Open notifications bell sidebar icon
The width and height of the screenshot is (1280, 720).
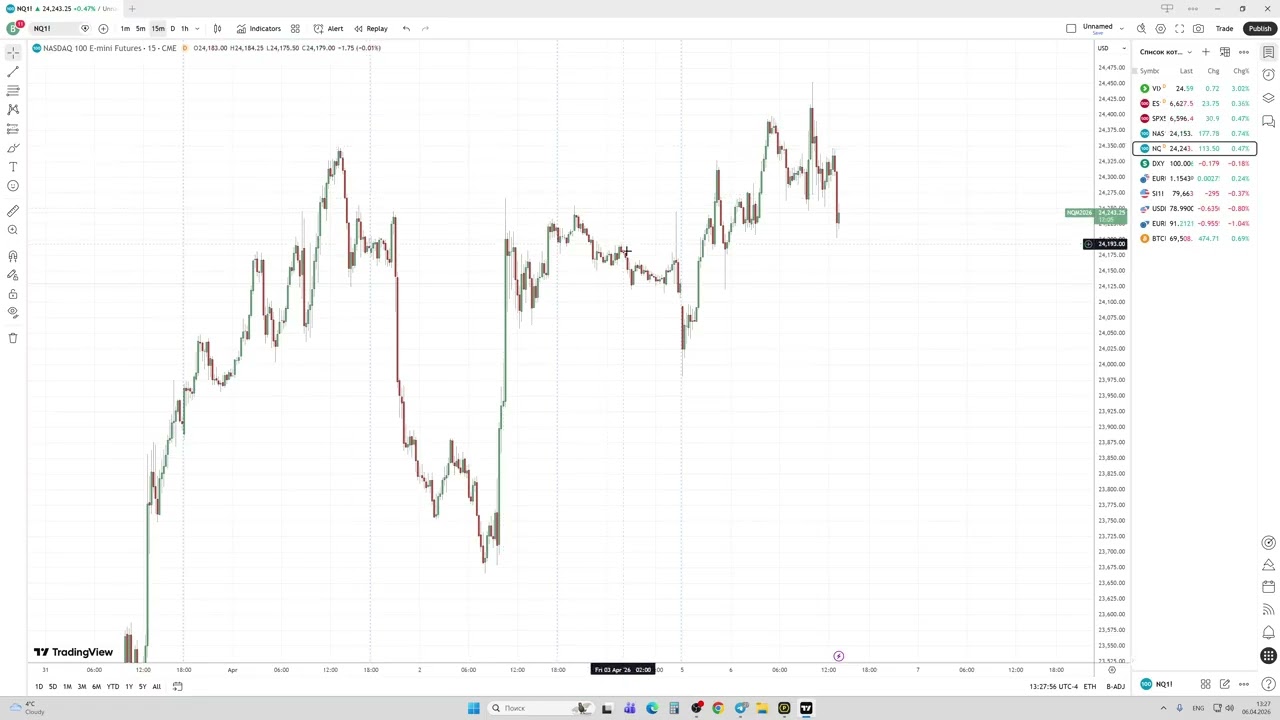pyautogui.click(x=1268, y=632)
